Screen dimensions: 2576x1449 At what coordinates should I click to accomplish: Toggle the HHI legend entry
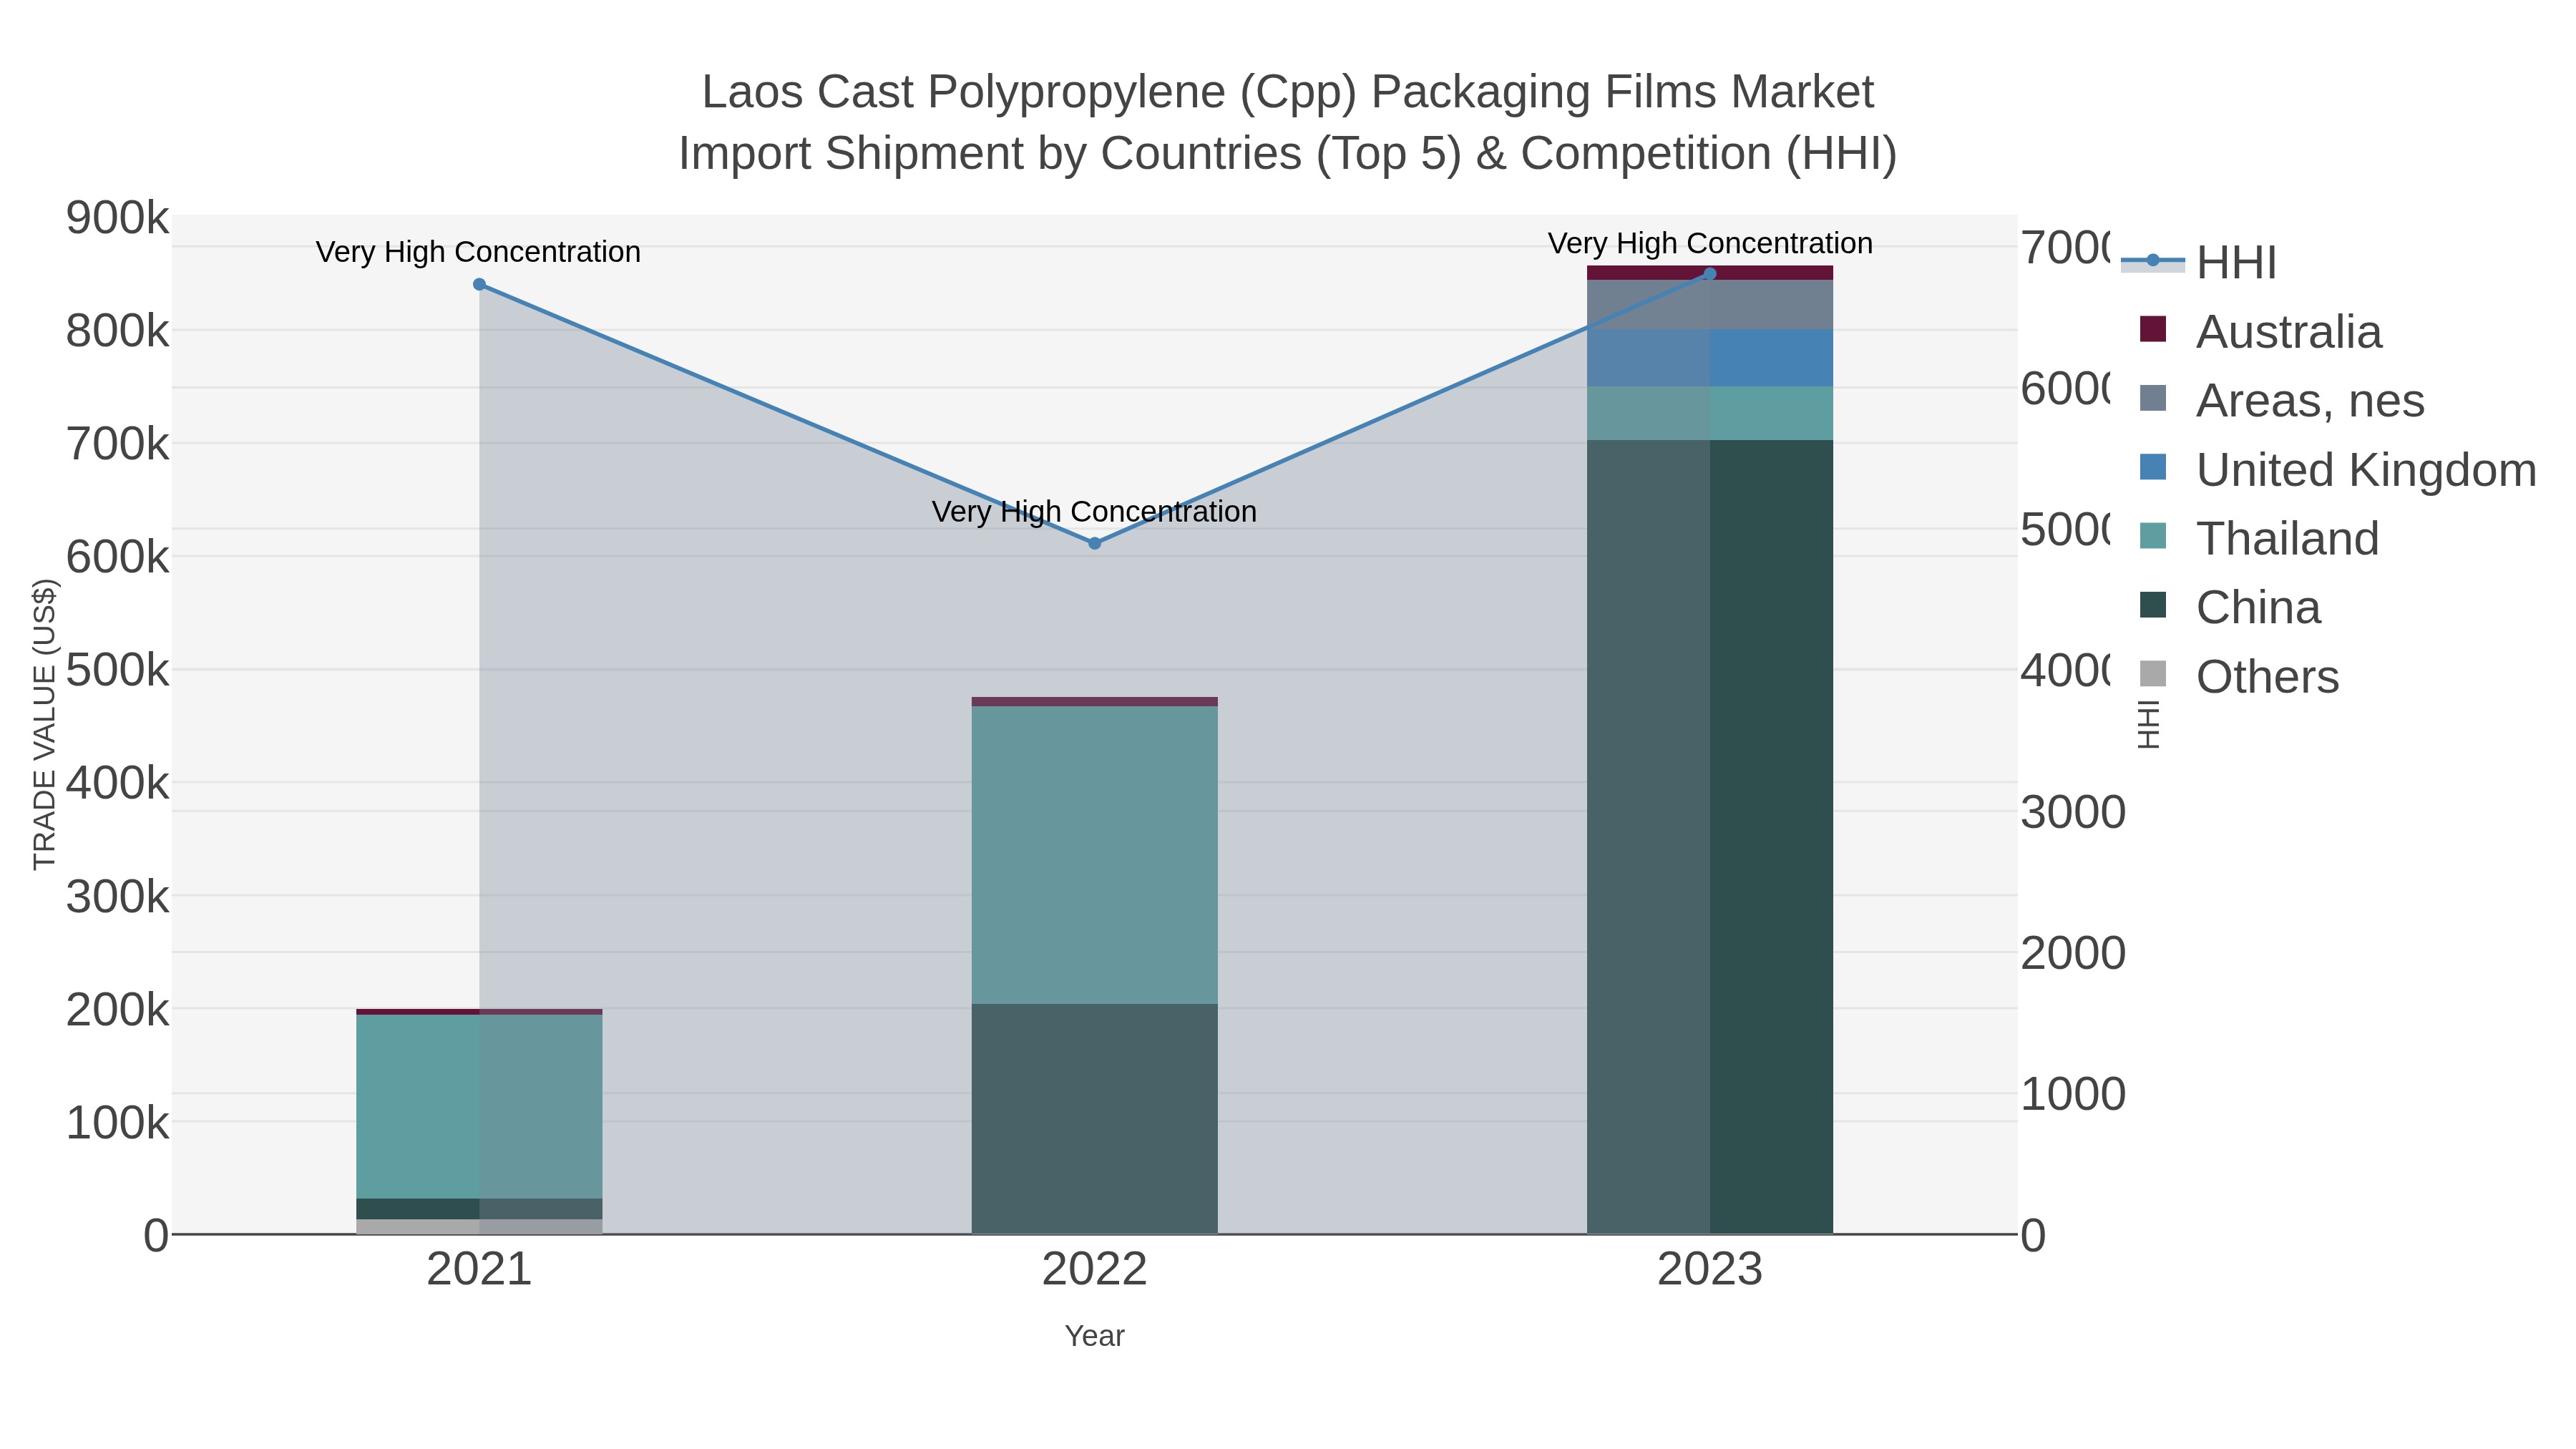click(2199, 263)
